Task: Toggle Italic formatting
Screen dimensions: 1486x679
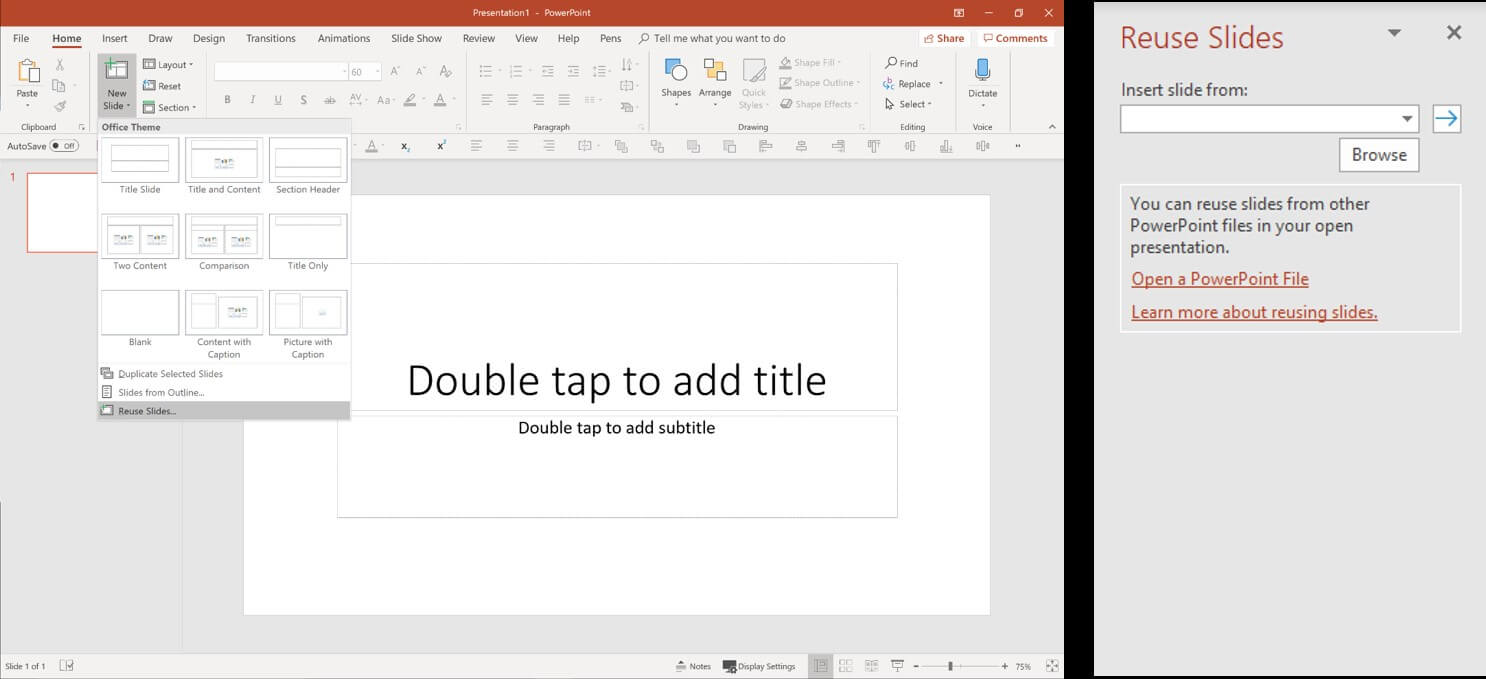Action: (253, 100)
